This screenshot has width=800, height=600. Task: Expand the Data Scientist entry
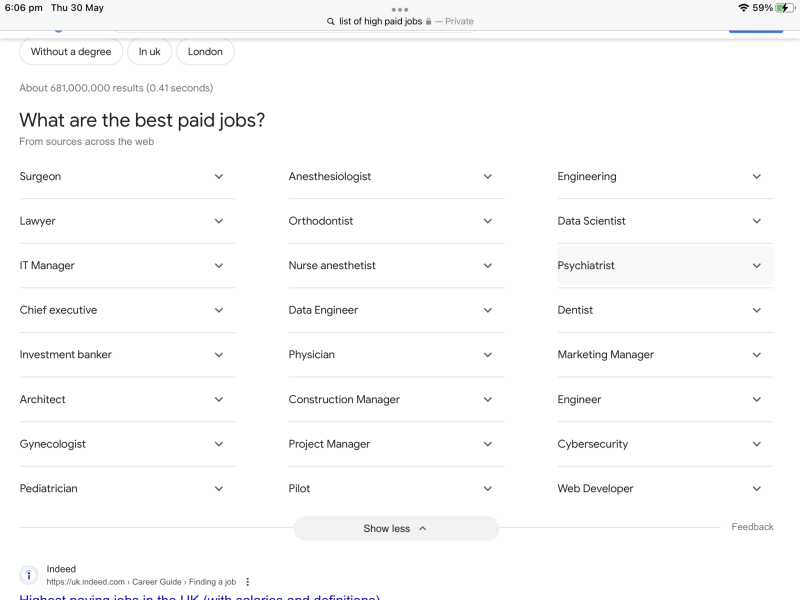[665, 221]
